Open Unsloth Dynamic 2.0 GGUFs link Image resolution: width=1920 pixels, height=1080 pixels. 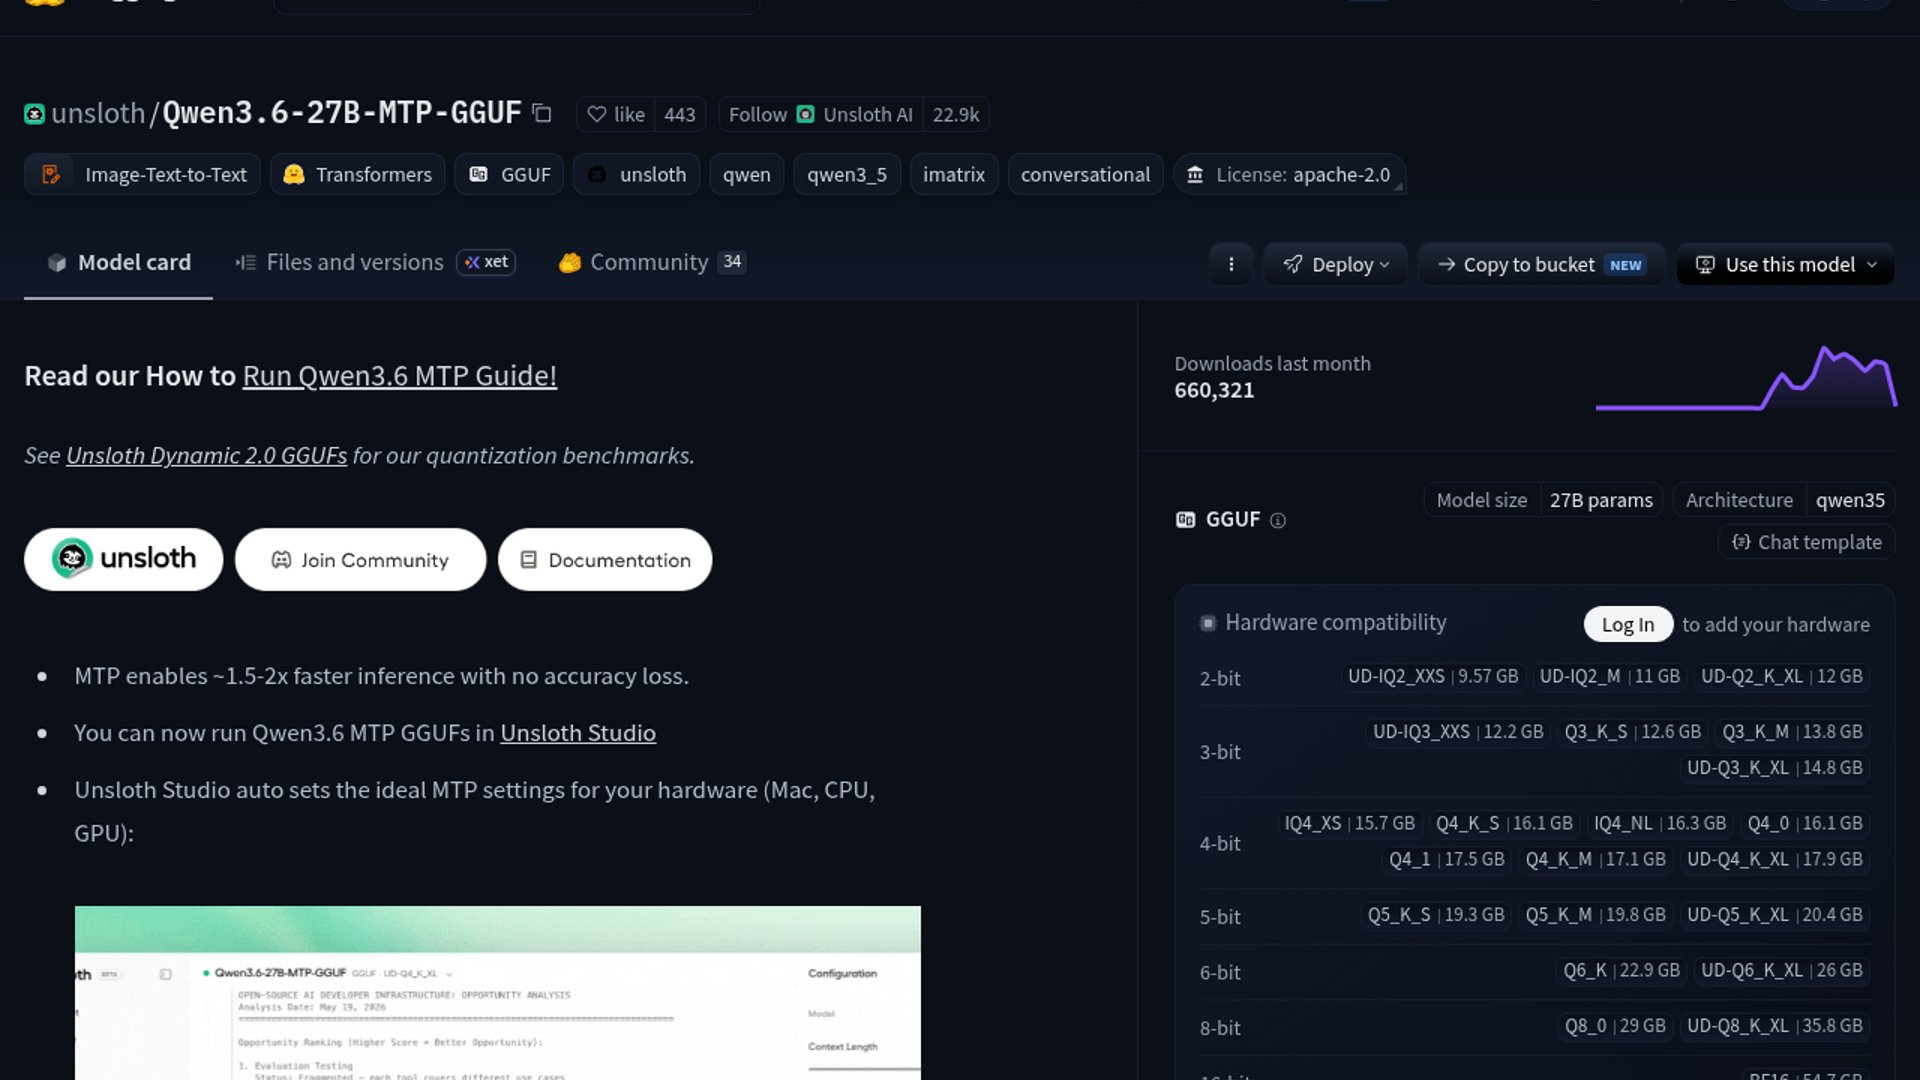206,456
